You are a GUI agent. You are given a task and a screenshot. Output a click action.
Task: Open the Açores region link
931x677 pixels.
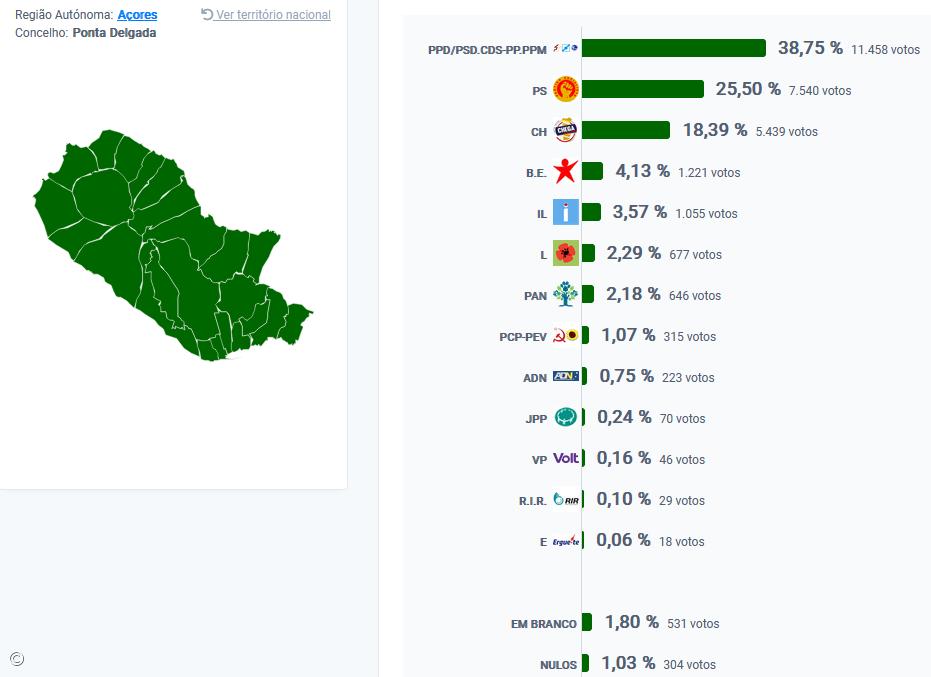(139, 14)
